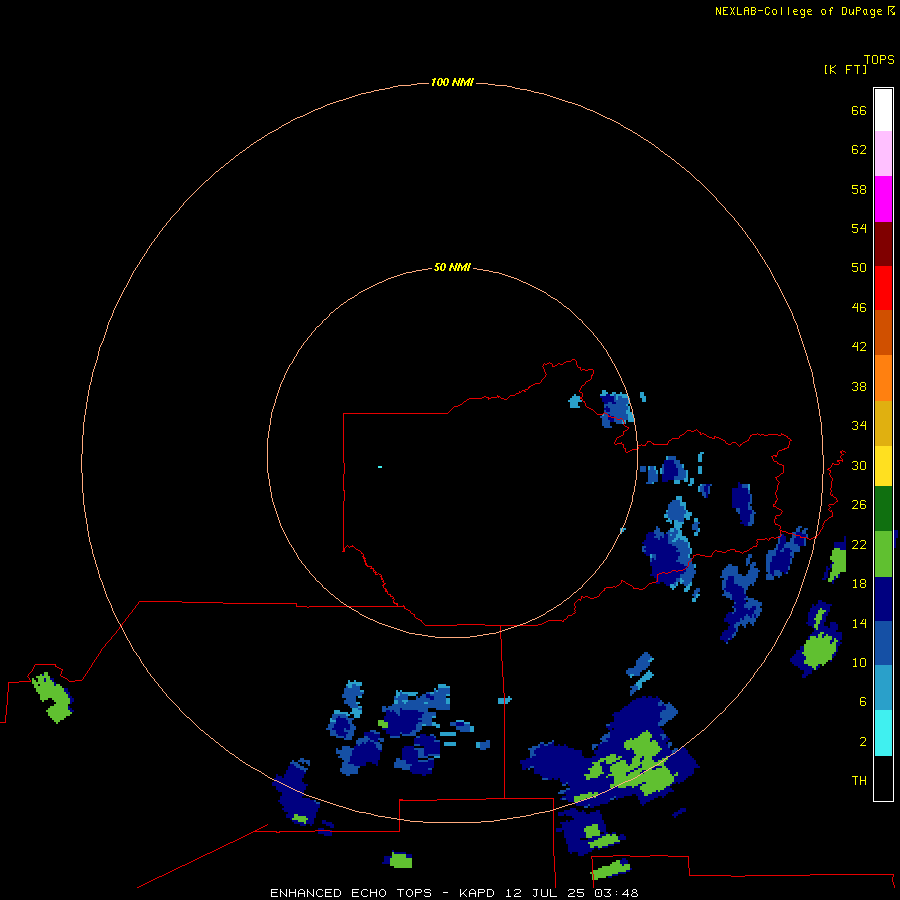Click the cyan legend swatch
The height and width of the screenshot is (900, 900).
[x=883, y=733]
